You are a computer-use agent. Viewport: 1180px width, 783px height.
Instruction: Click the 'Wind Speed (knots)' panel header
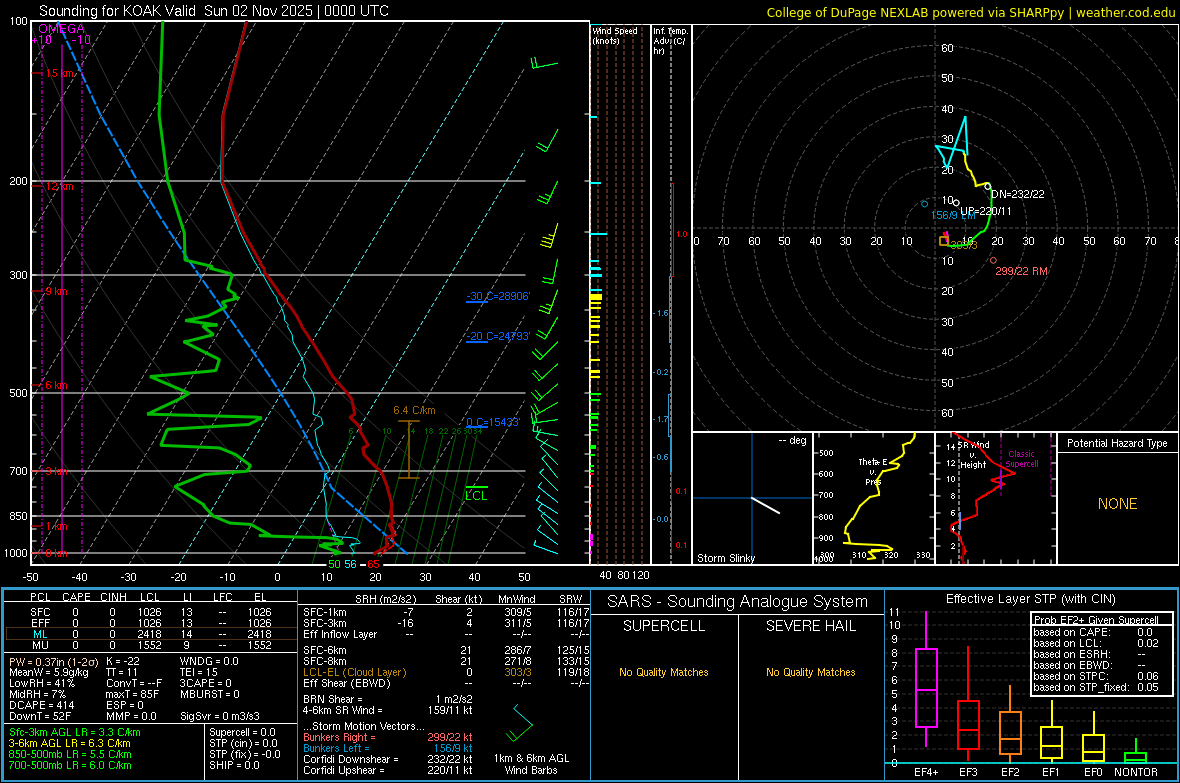click(615, 36)
